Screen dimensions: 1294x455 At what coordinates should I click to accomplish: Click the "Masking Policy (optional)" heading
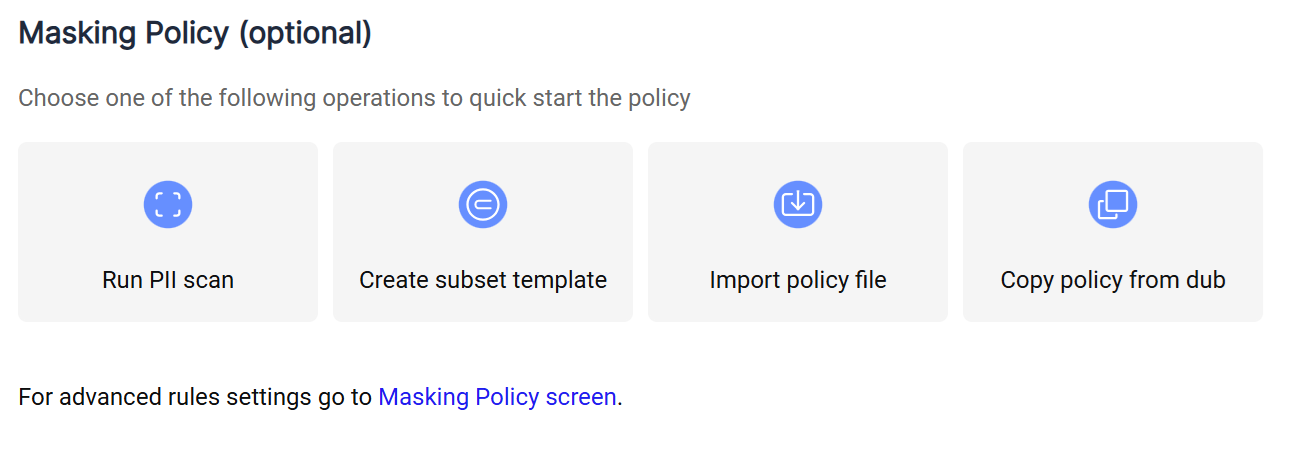[x=195, y=33]
